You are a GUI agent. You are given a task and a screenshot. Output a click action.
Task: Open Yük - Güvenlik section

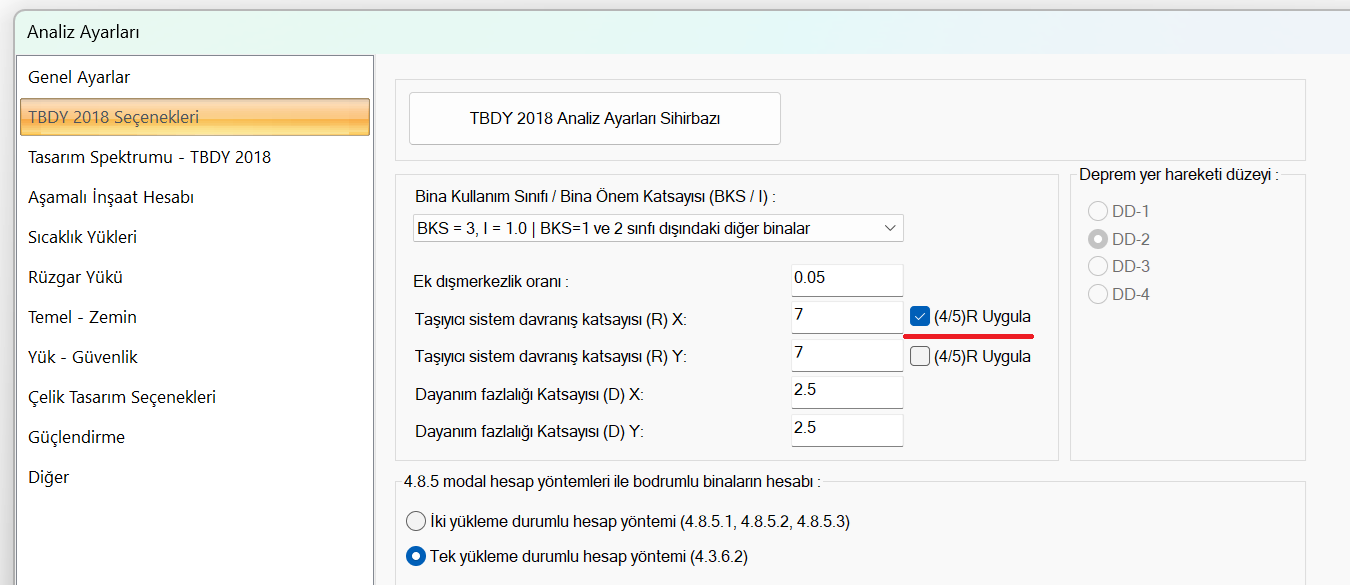[82, 357]
